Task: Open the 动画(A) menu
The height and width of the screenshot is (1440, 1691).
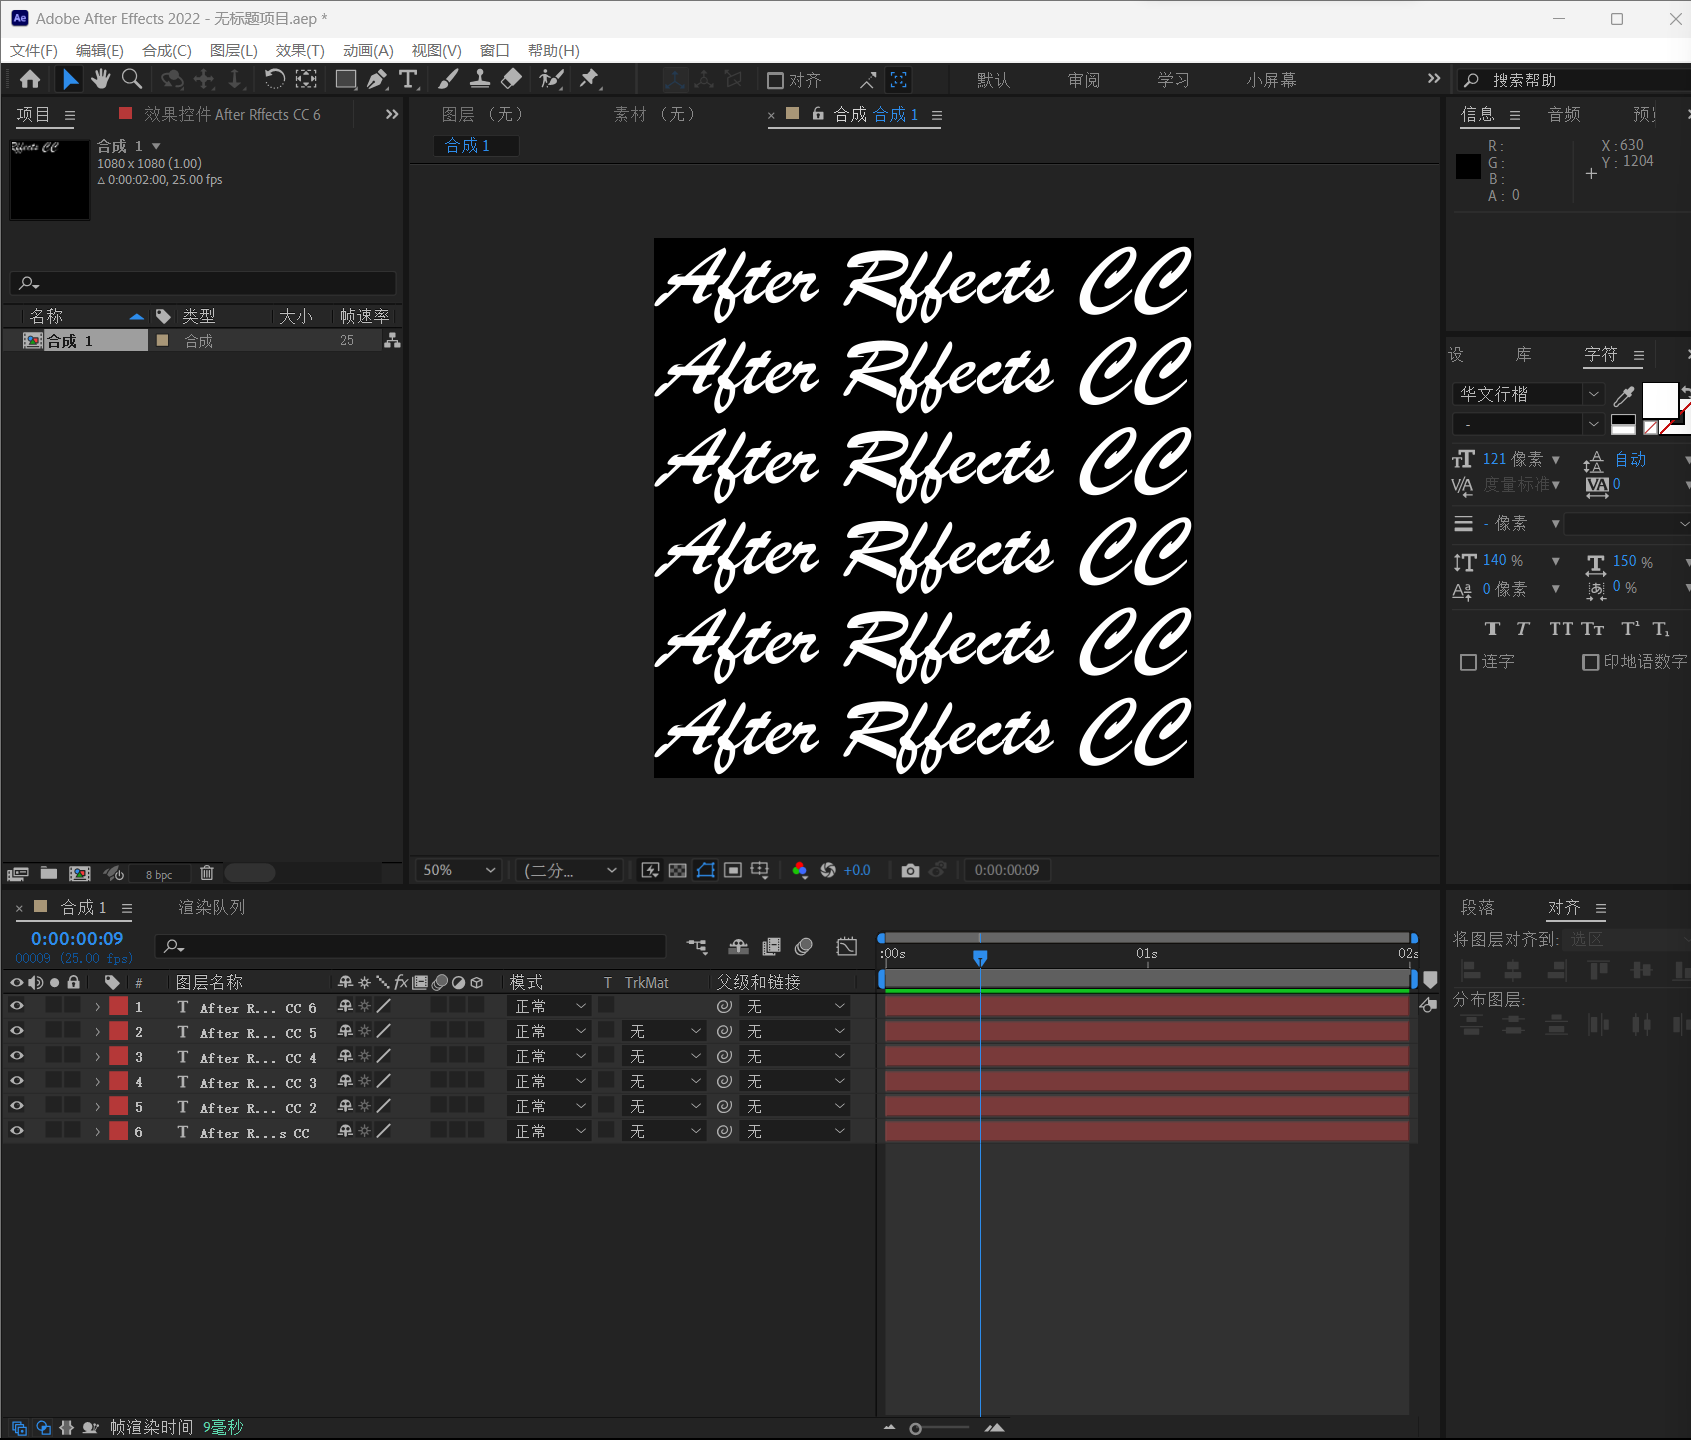Action: (368, 51)
